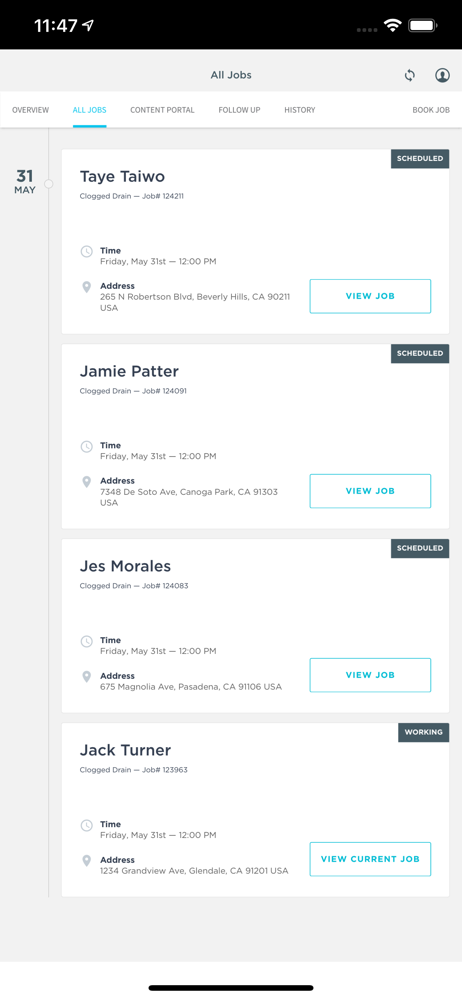462x1000 pixels.
Task: Open View Current Job for Jack Turner
Action: 370,859
